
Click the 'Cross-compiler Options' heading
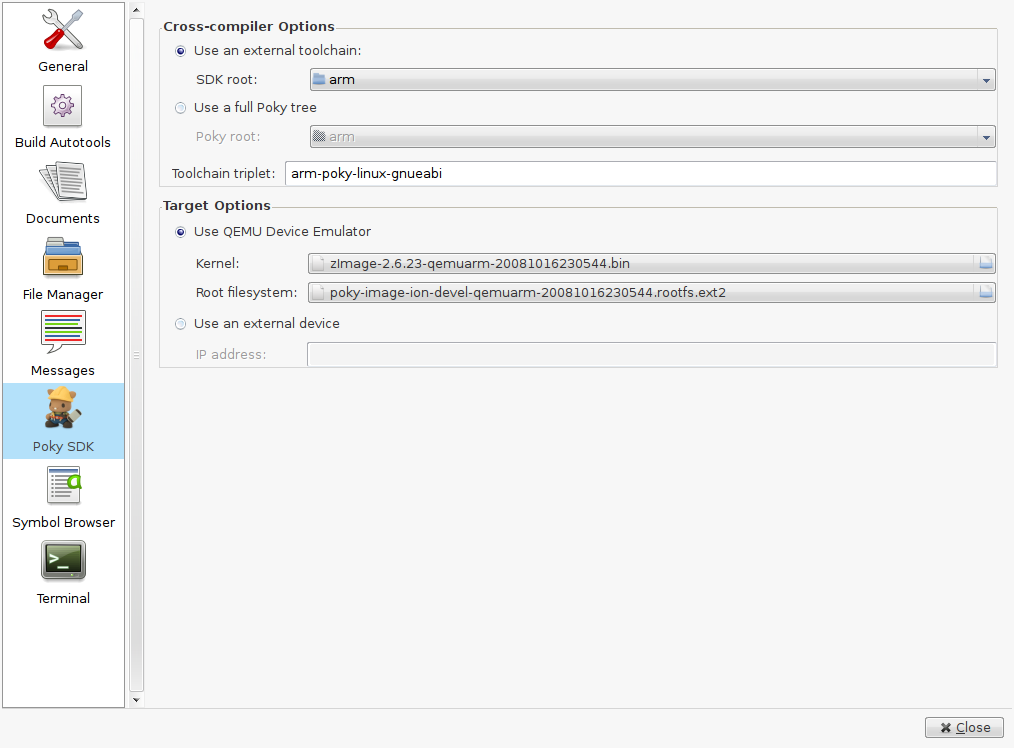(x=249, y=27)
